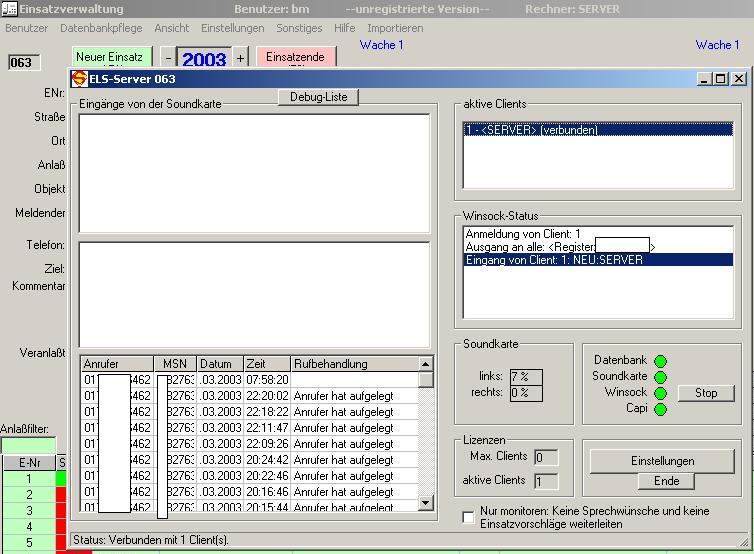
Task: Open the Datenbankpflege menu
Action: [x=101, y=28]
